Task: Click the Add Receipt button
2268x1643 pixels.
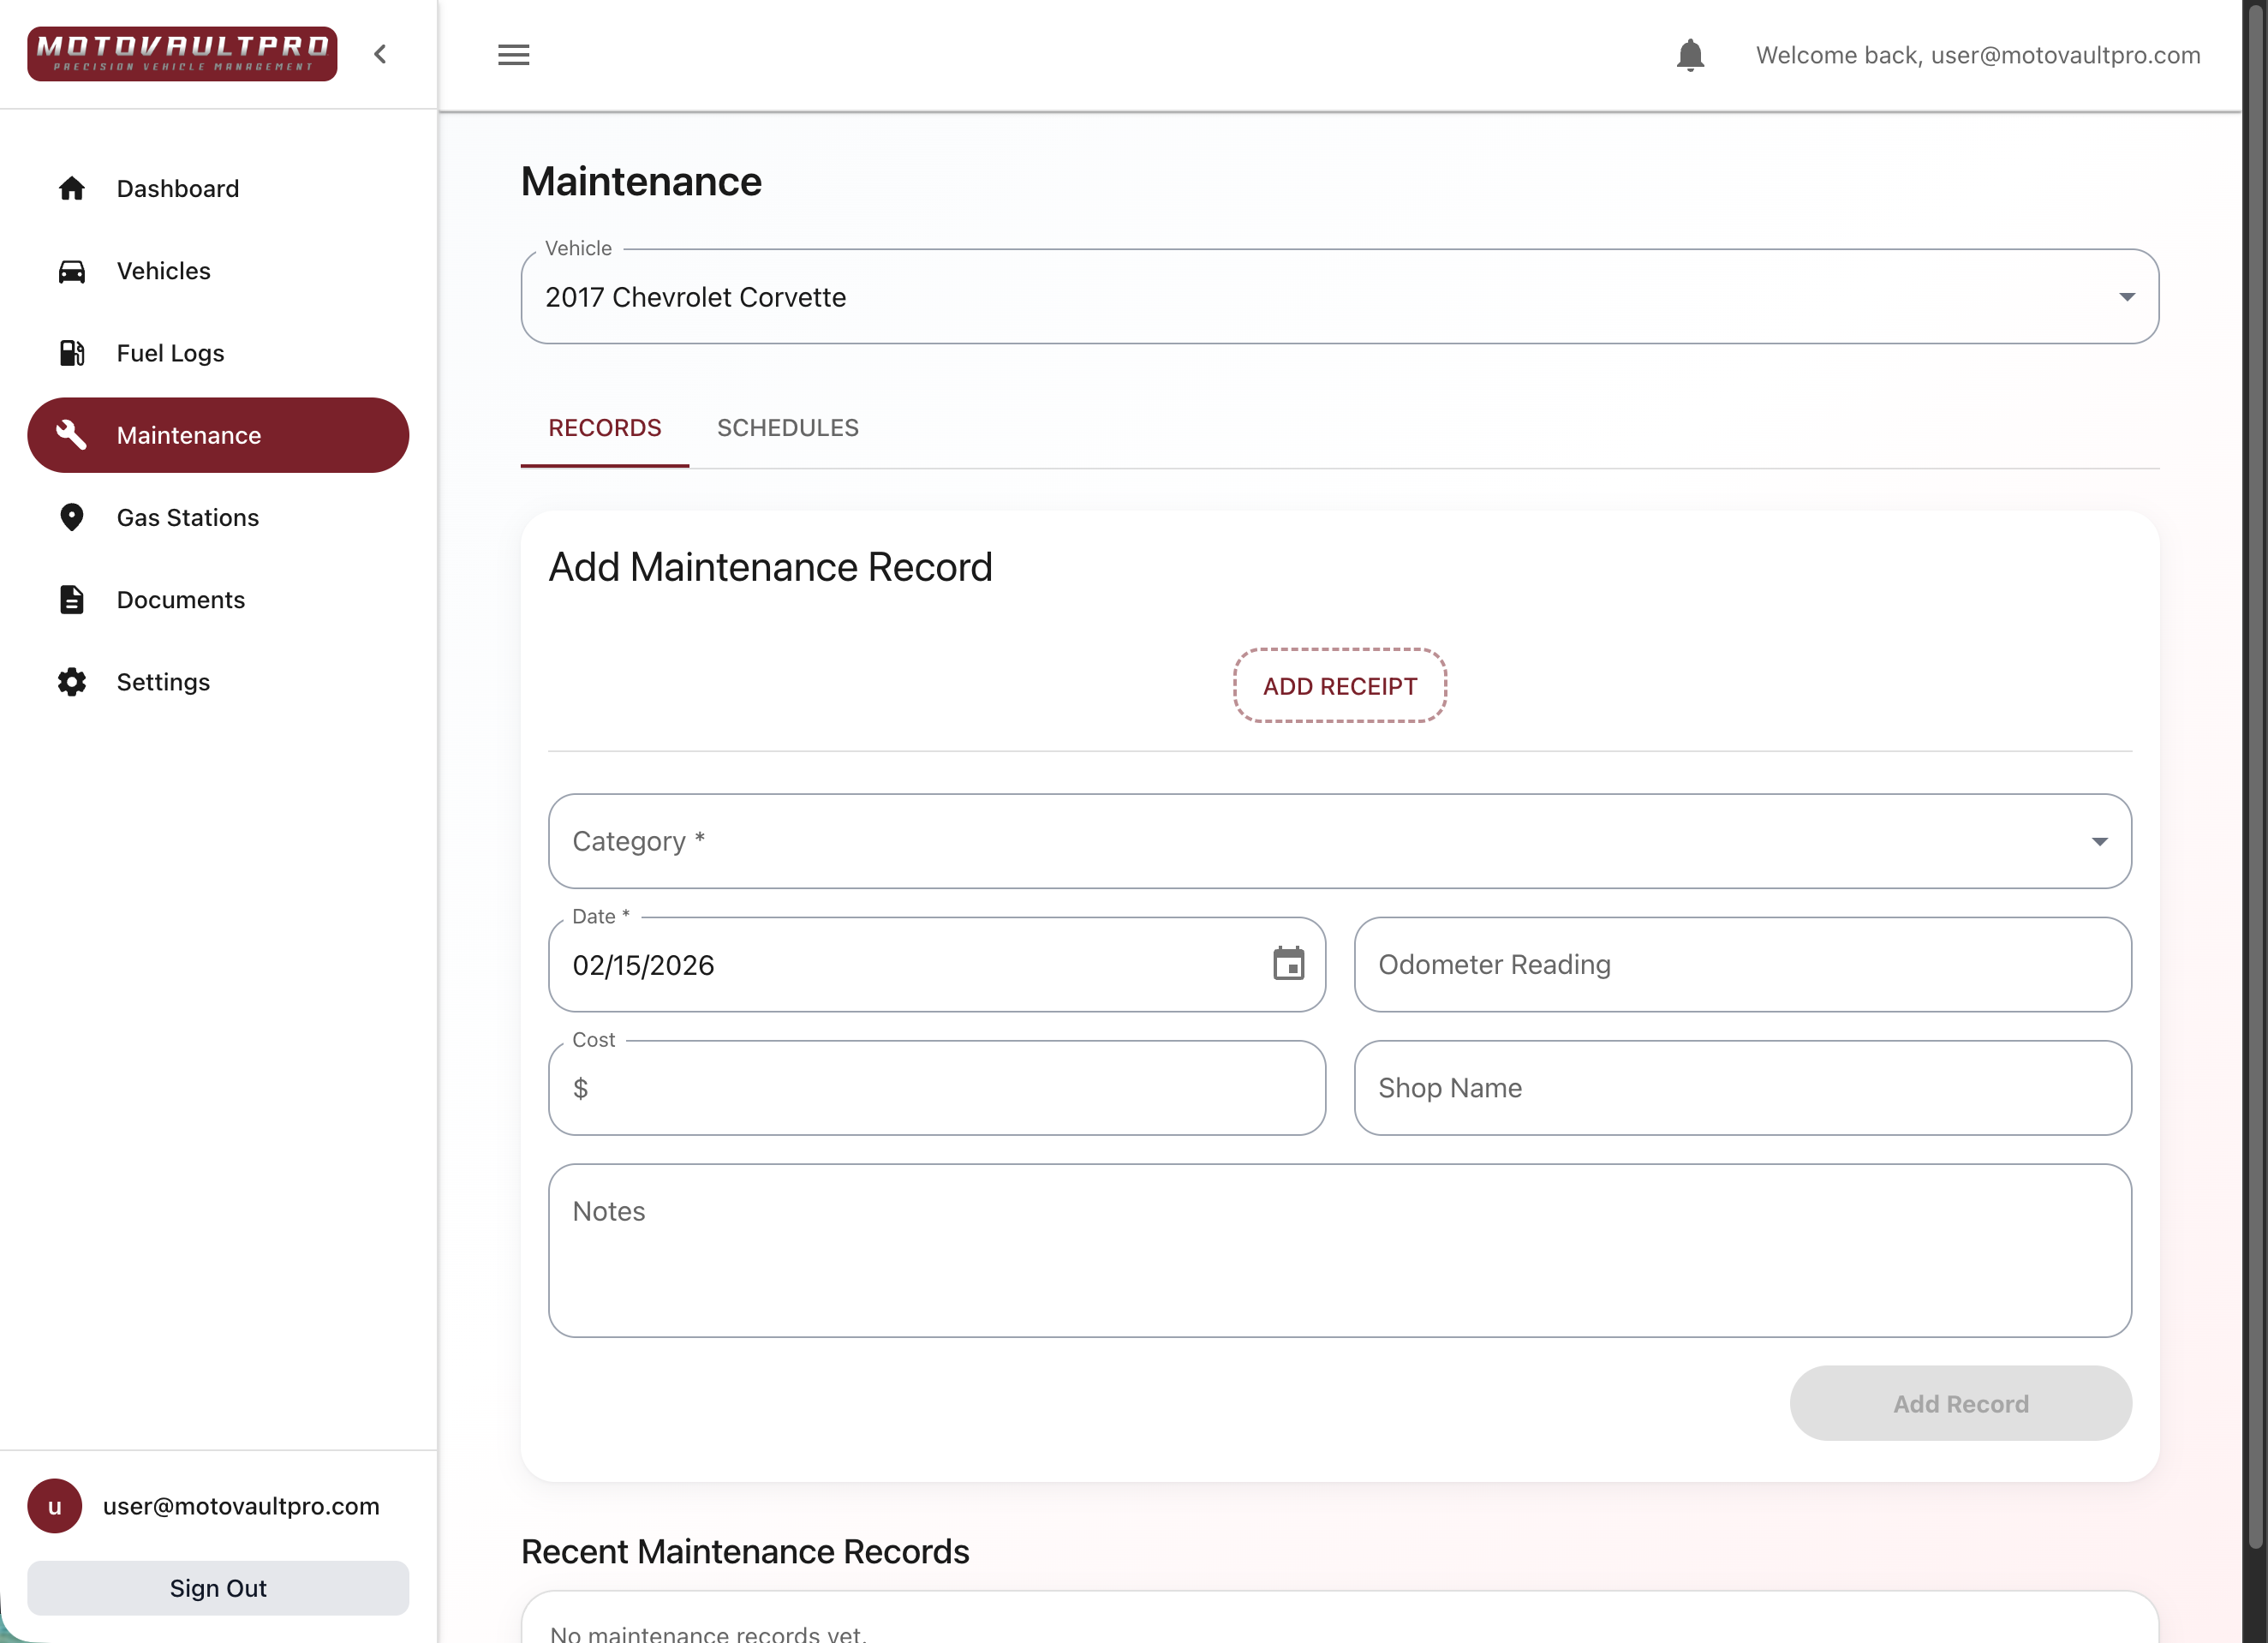Action: (1339, 686)
